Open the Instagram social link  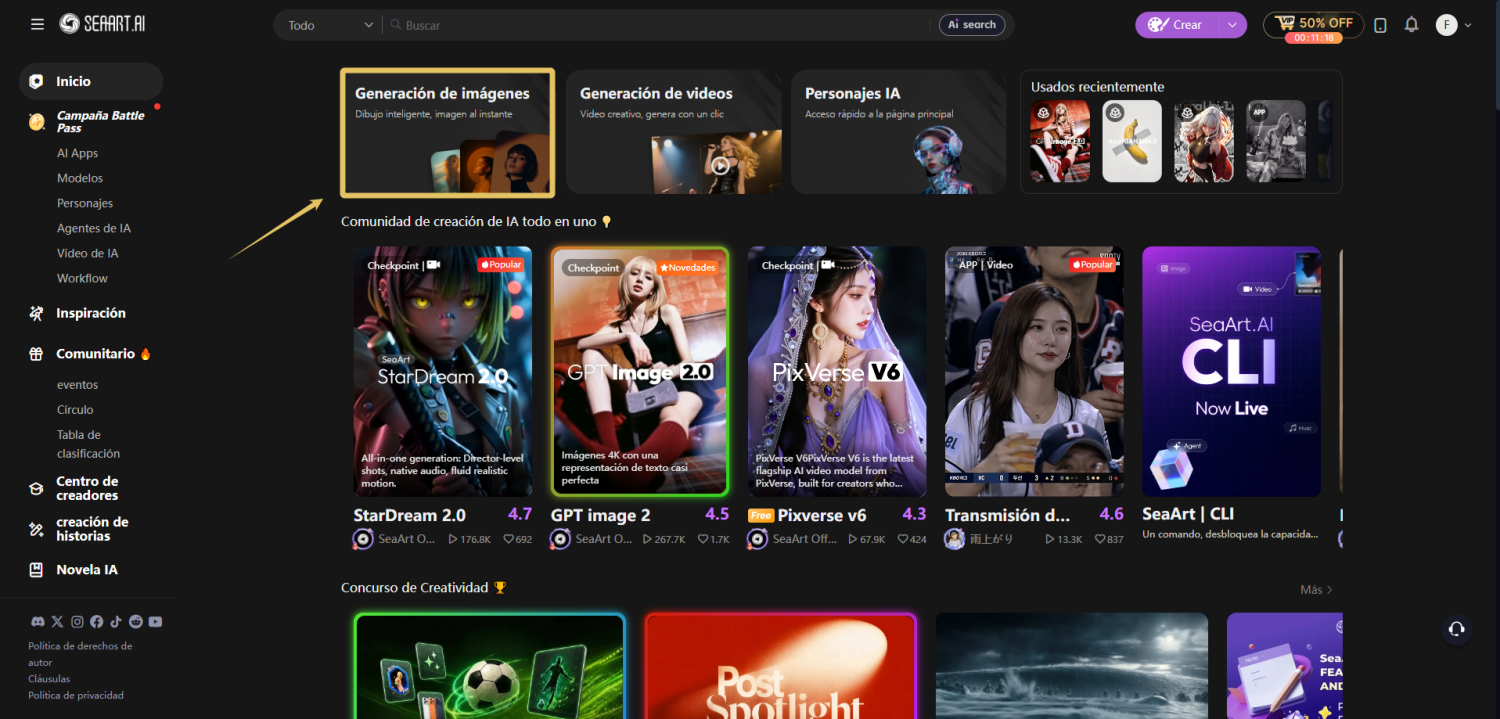point(77,622)
